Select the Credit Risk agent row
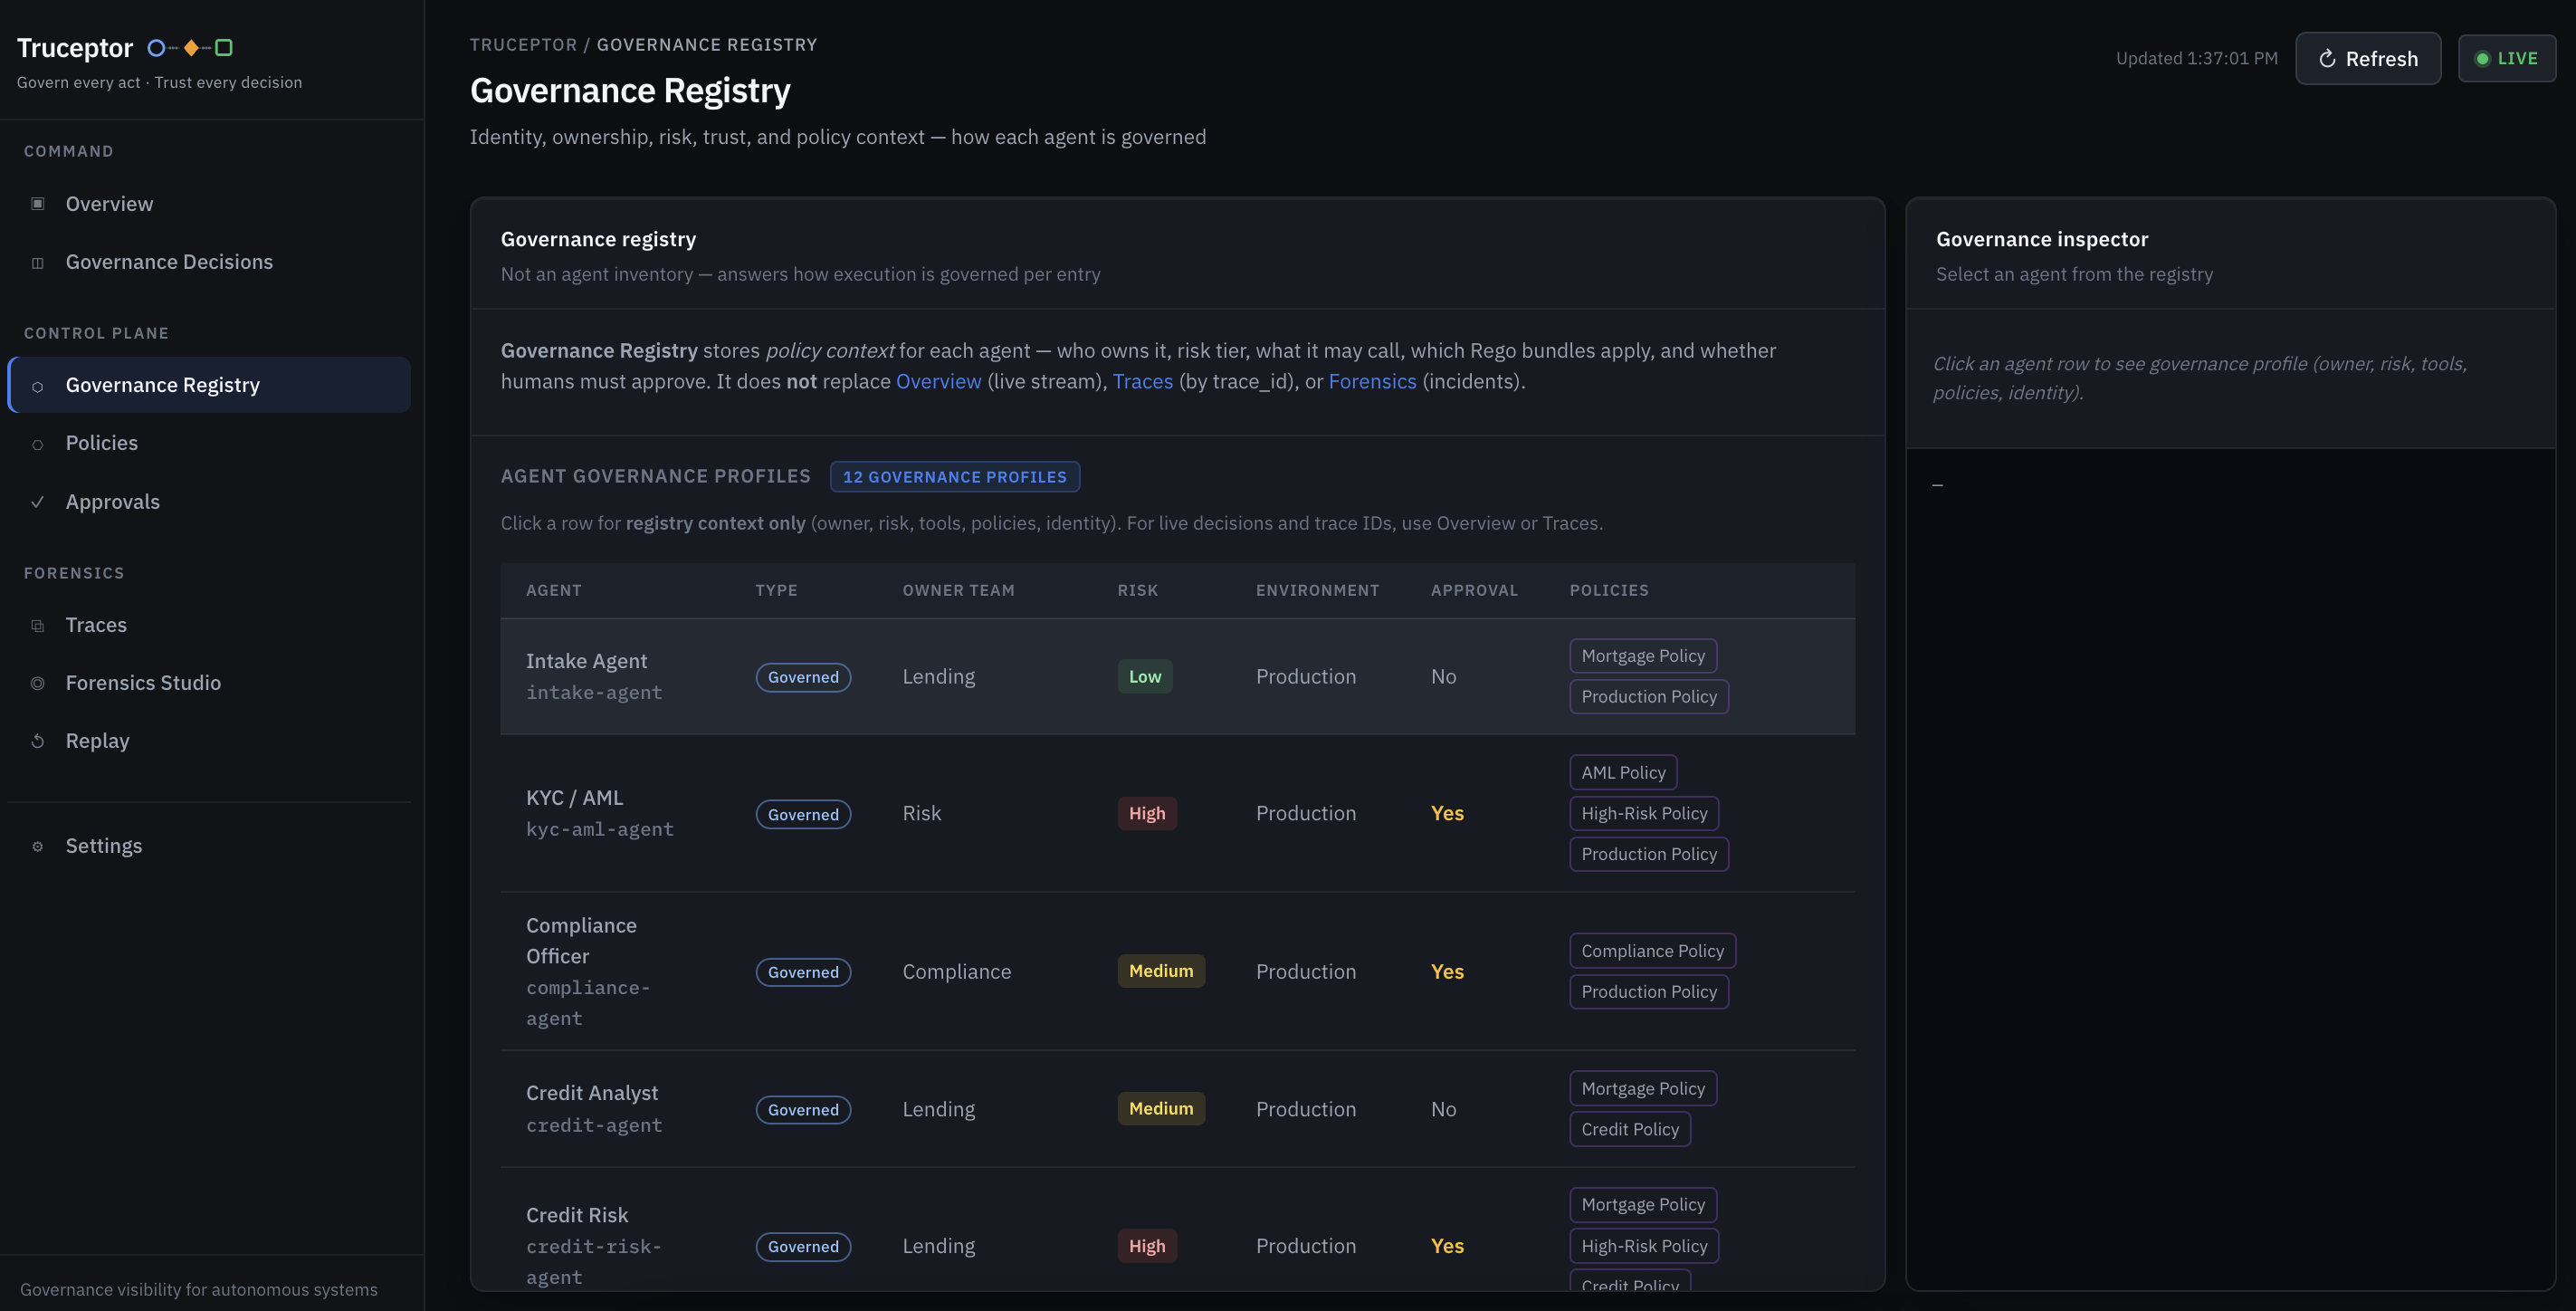2576x1311 pixels. [x=1177, y=1230]
